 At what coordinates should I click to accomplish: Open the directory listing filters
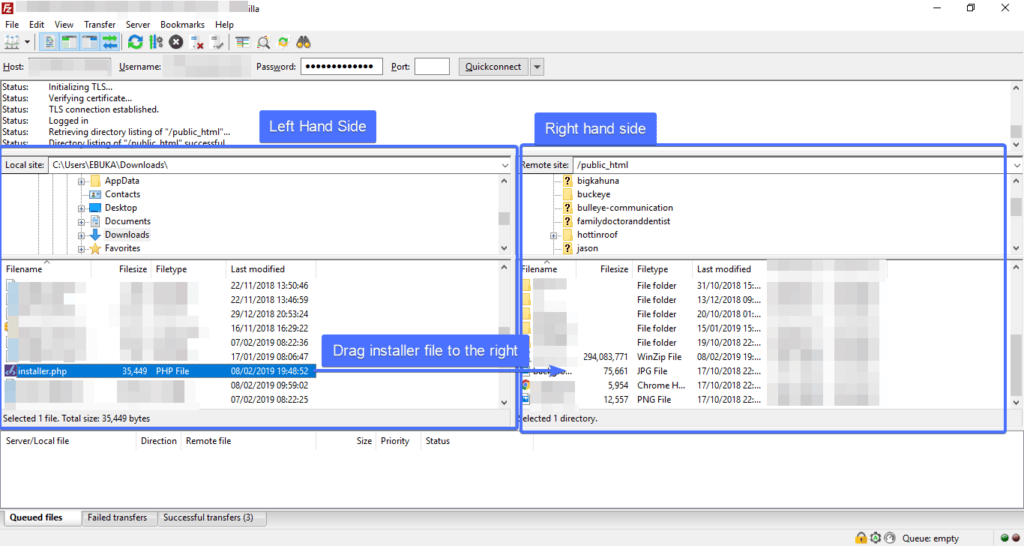pyautogui.click(x=242, y=42)
